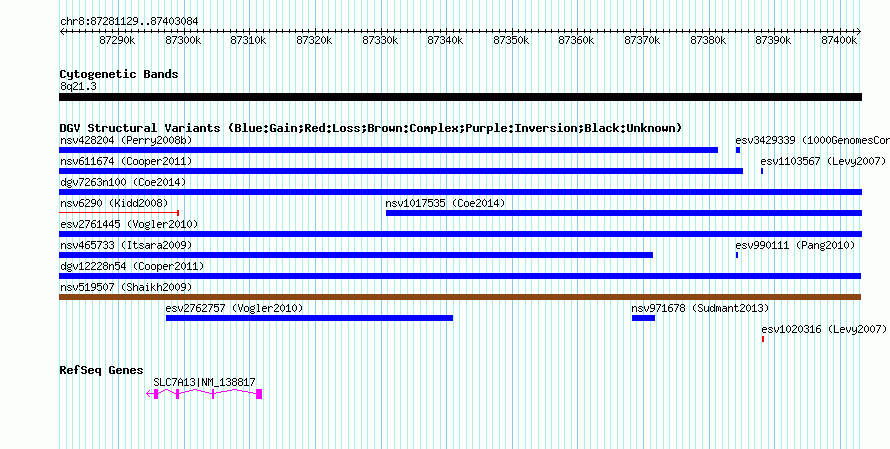Click the 87290k ruler position

click(117, 40)
